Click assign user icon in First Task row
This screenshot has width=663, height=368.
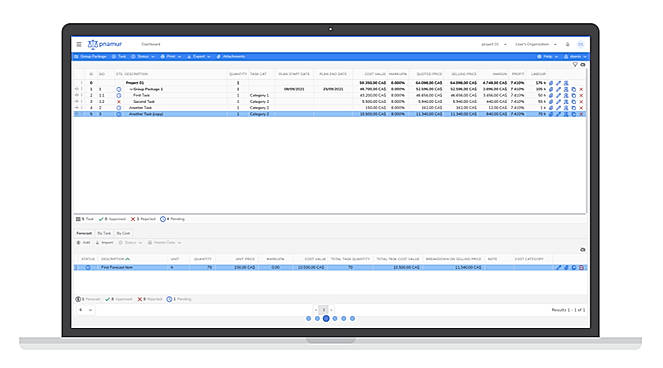566,96
